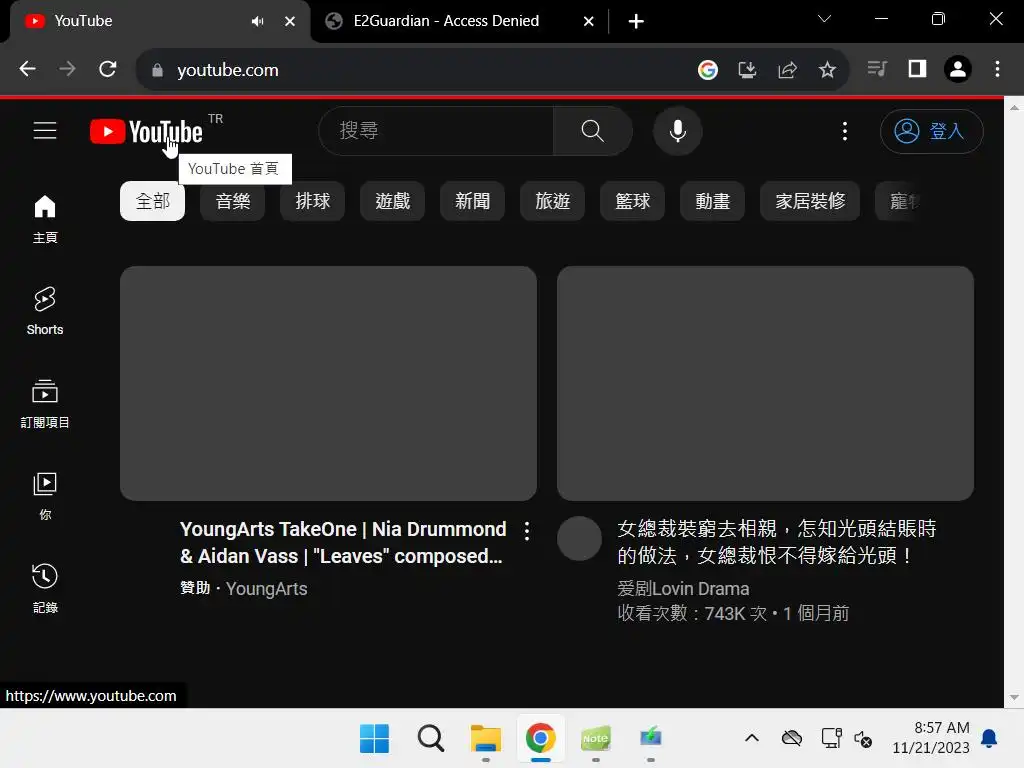Open YouTube settings three-dot menu
The image size is (1024, 768).
coord(844,131)
